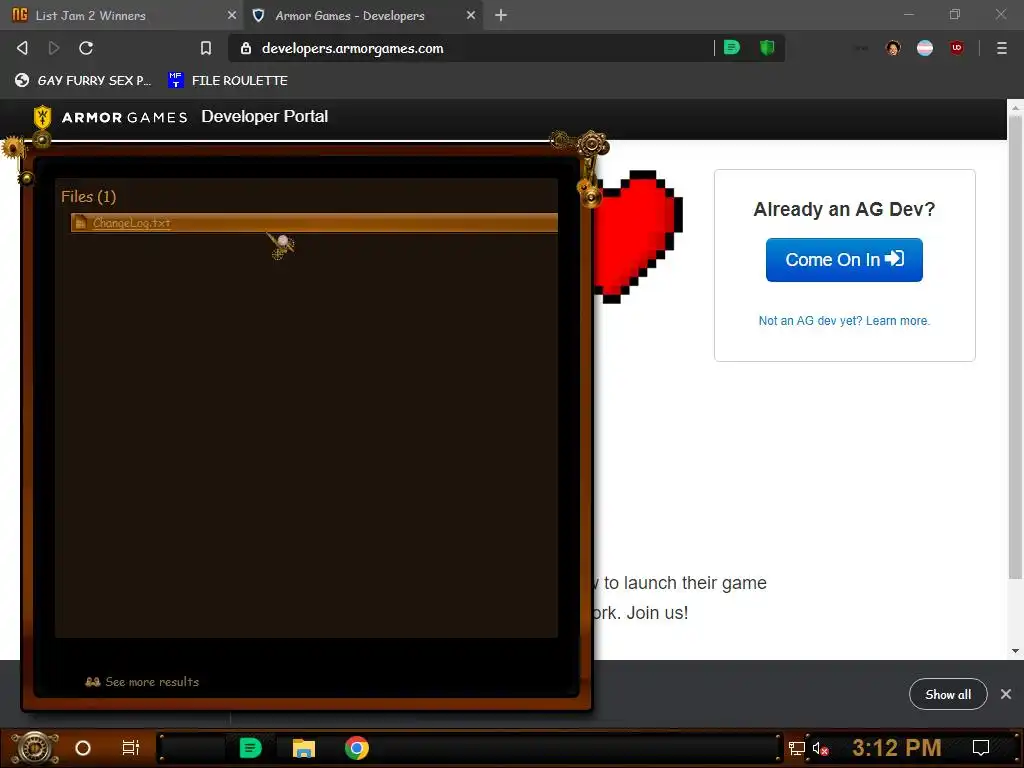Open the notification center icon

coord(981,748)
